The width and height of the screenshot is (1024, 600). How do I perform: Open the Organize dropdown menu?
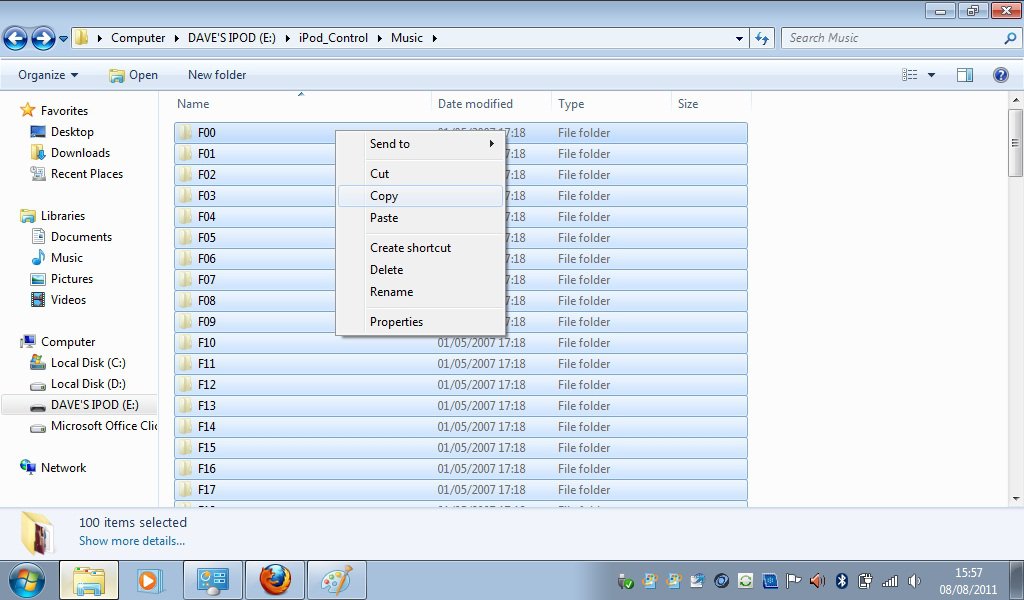click(48, 75)
